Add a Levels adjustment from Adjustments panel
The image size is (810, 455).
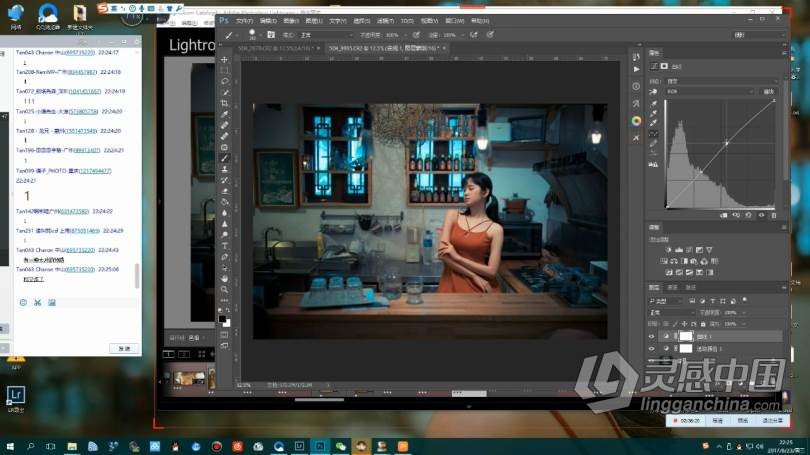pyautogui.click(x=679, y=250)
